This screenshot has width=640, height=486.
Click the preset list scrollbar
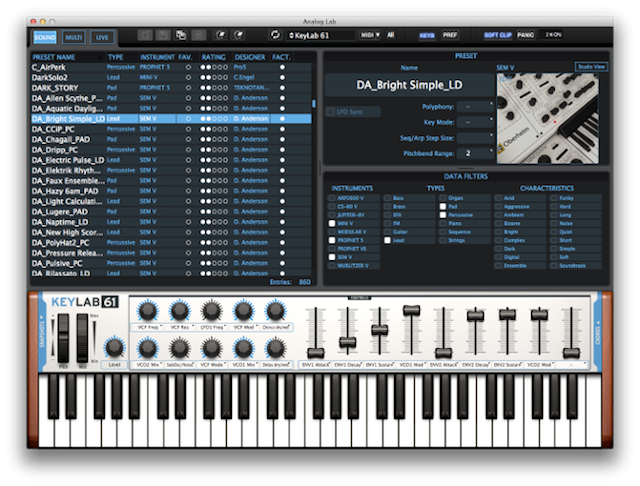point(313,104)
